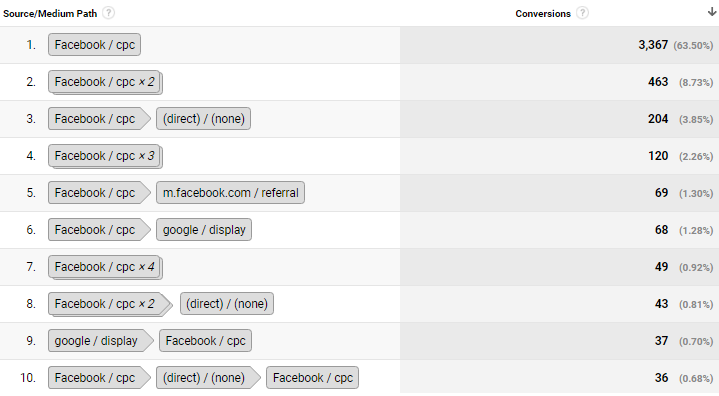Open help icon beside Source/Medium Path
719x396 pixels.
pyautogui.click(x=108, y=13)
